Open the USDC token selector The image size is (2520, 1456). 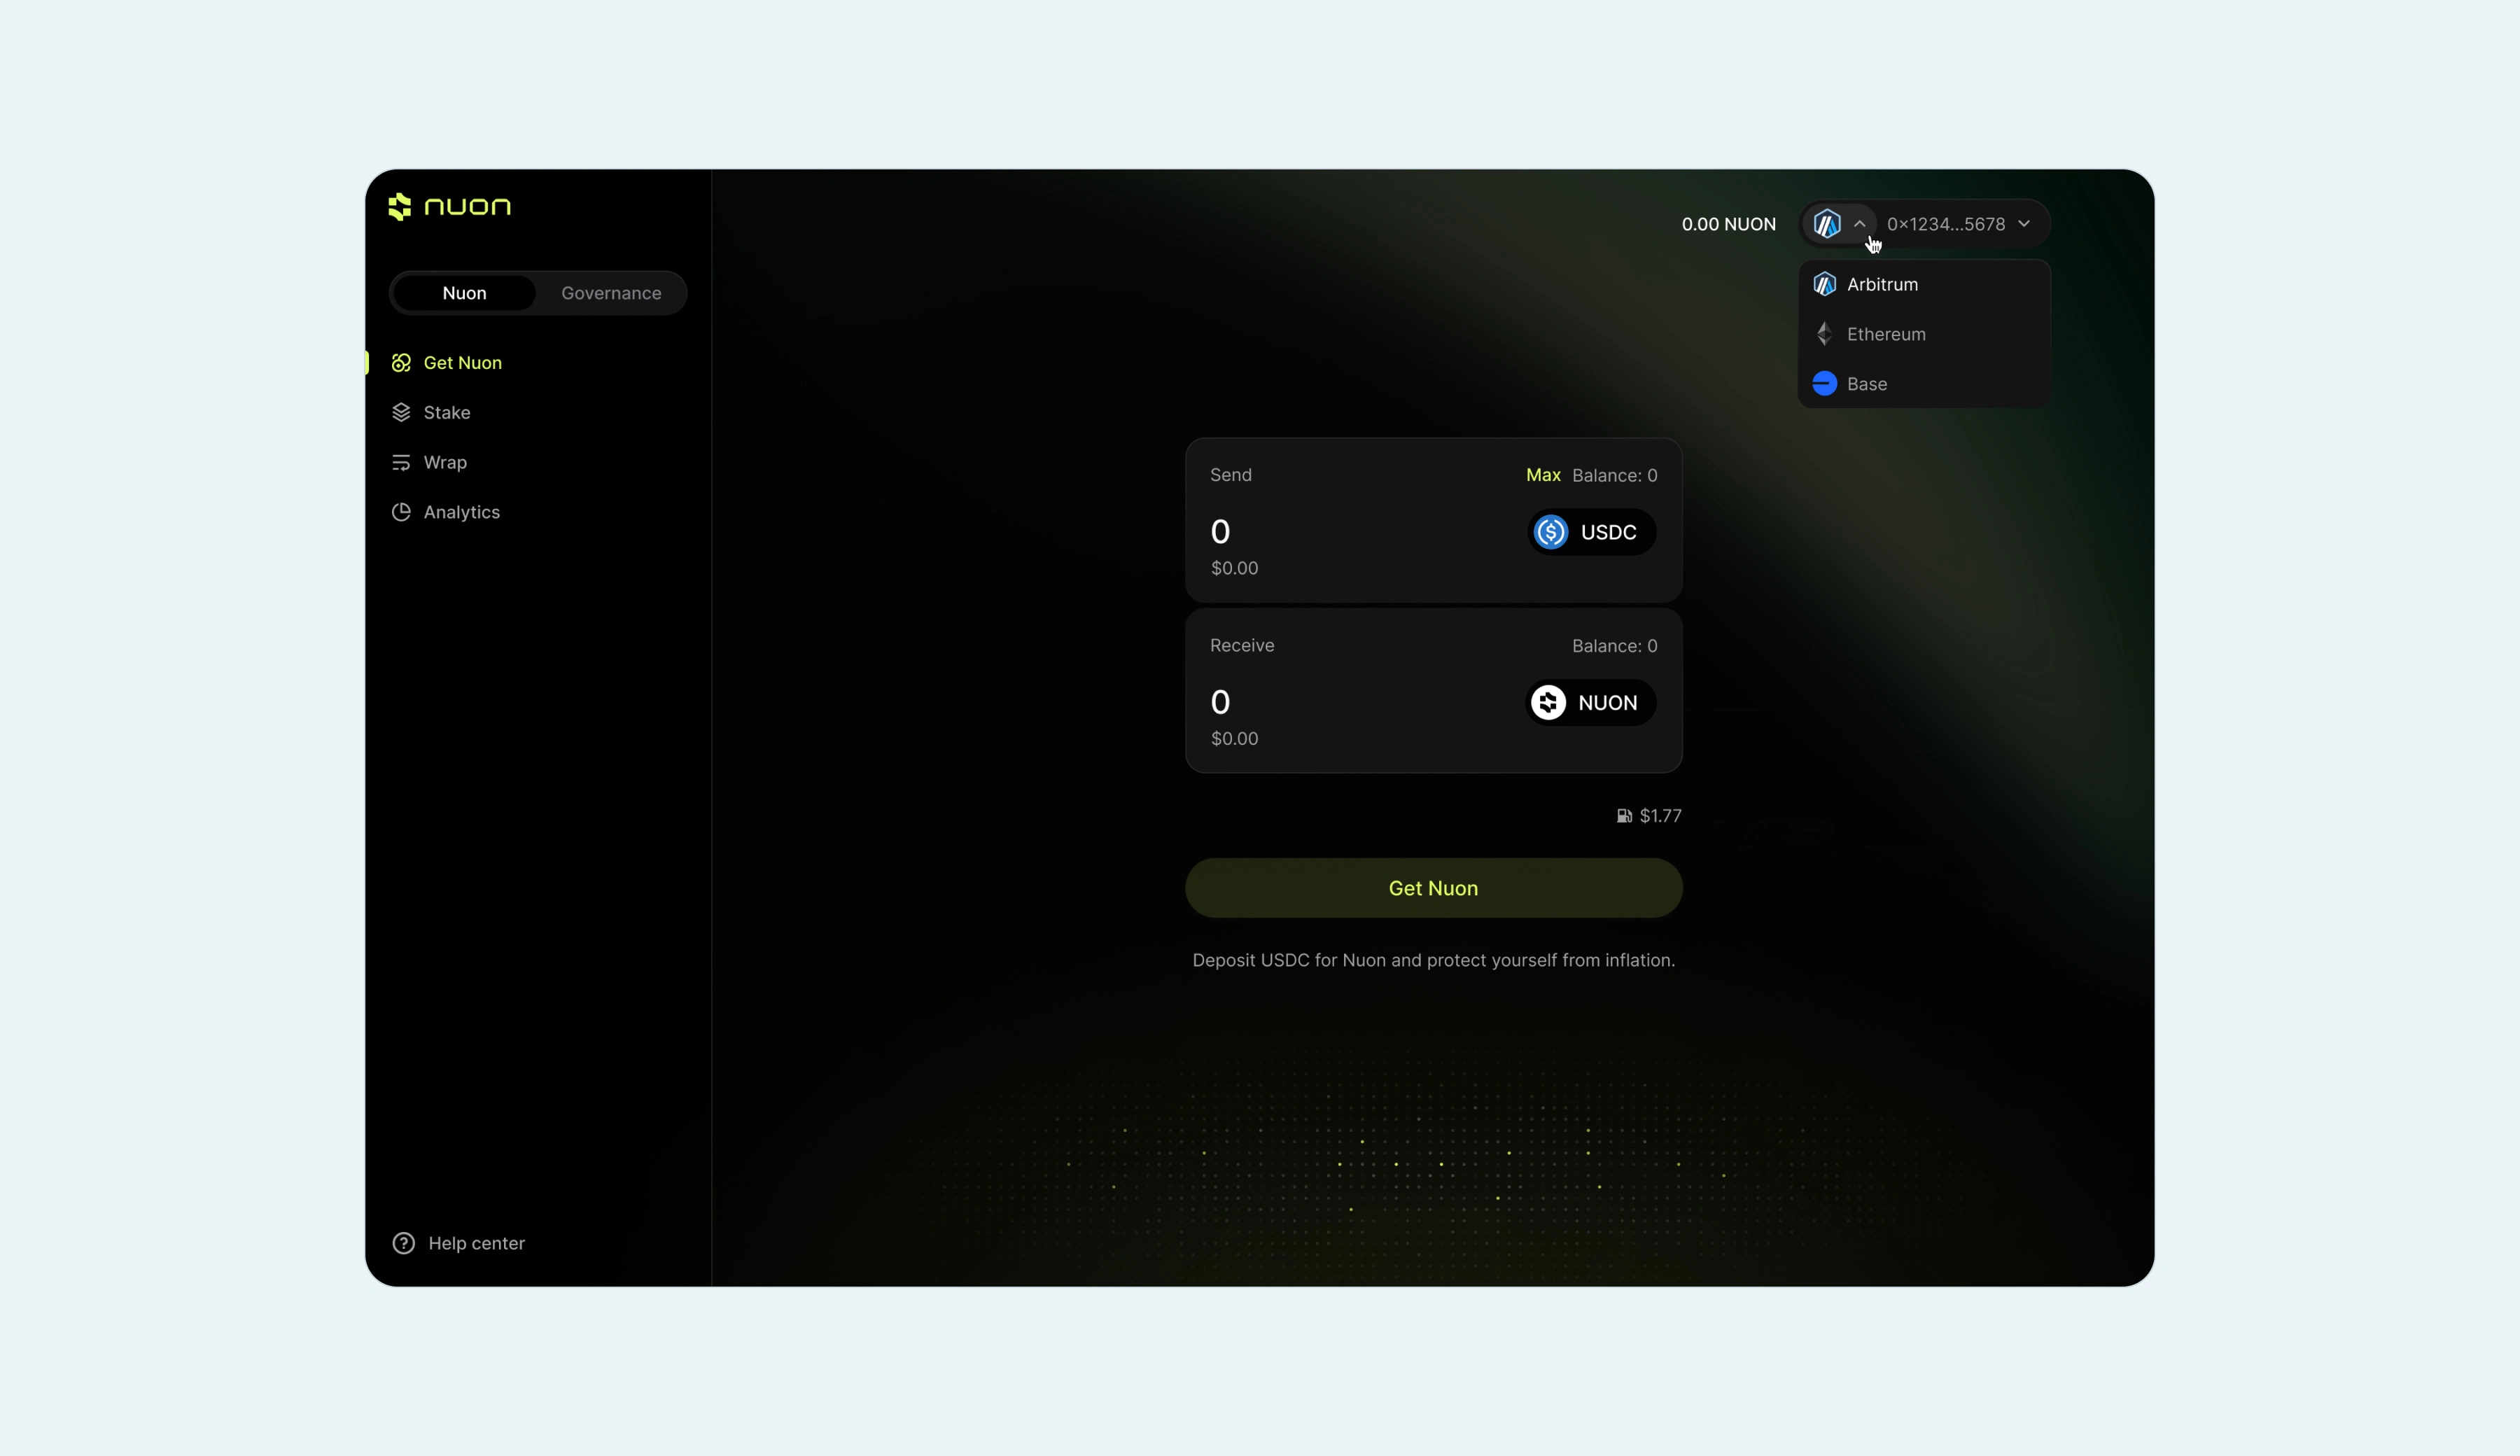(x=1591, y=532)
